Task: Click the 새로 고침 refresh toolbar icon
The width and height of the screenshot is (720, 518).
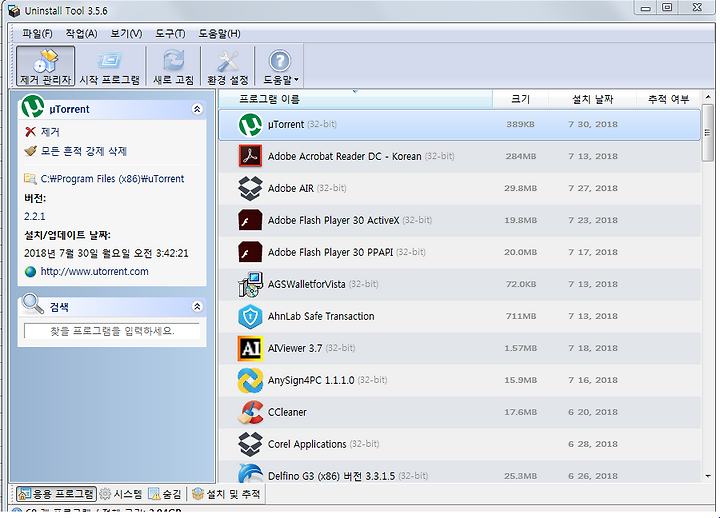Action: click(x=173, y=66)
